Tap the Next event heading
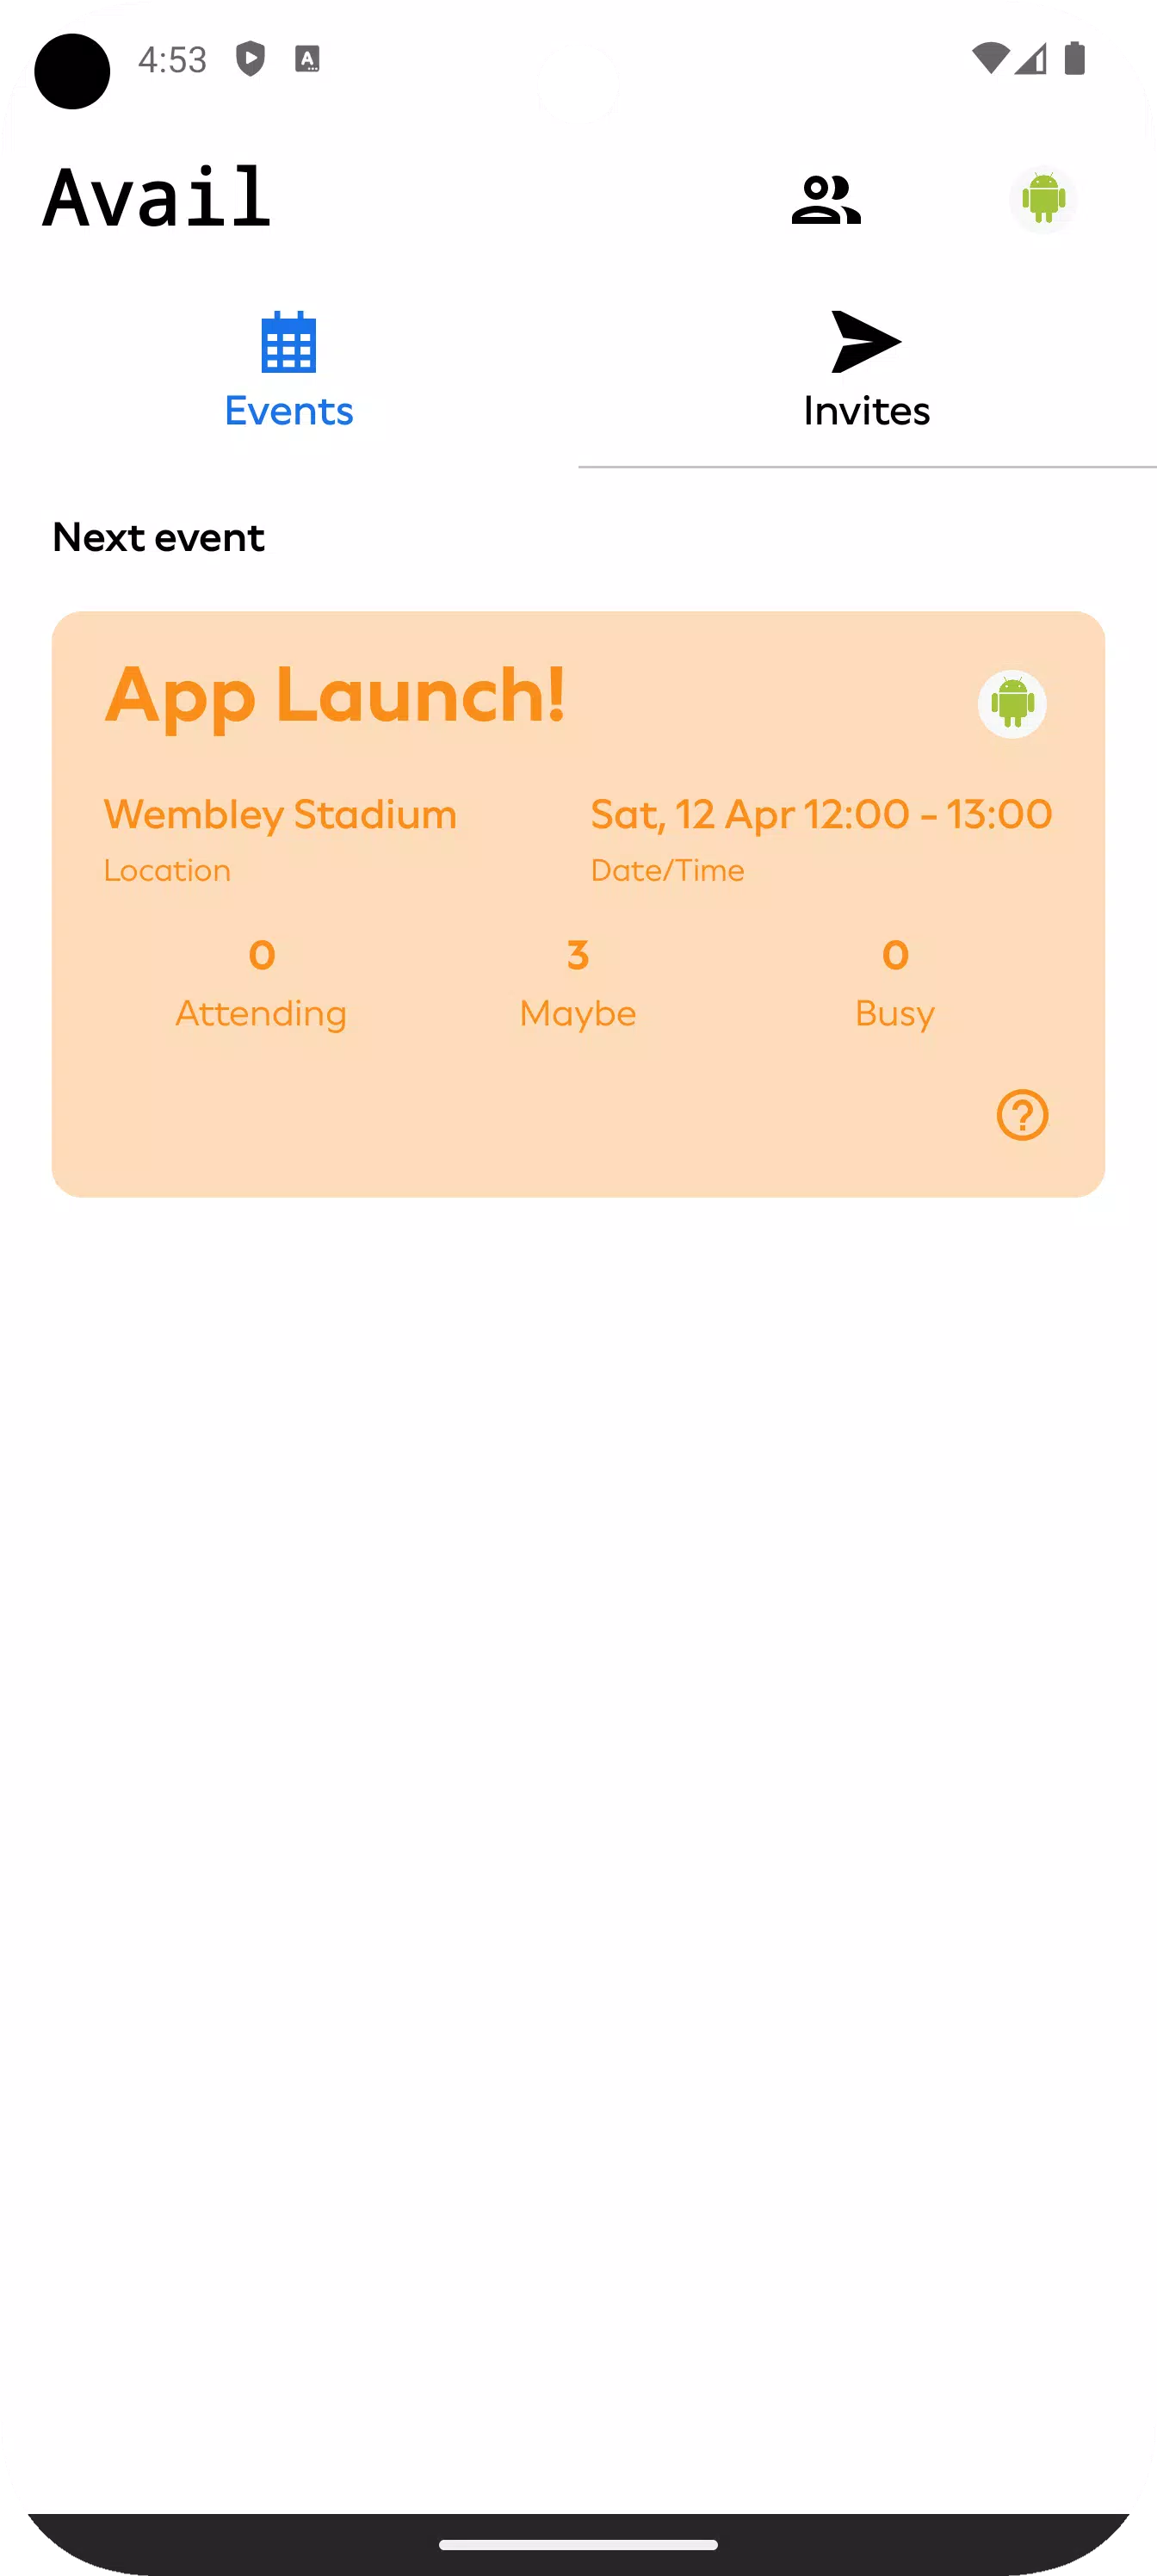This screenshot has height=2576, width=1157. (x=159, y=538)
